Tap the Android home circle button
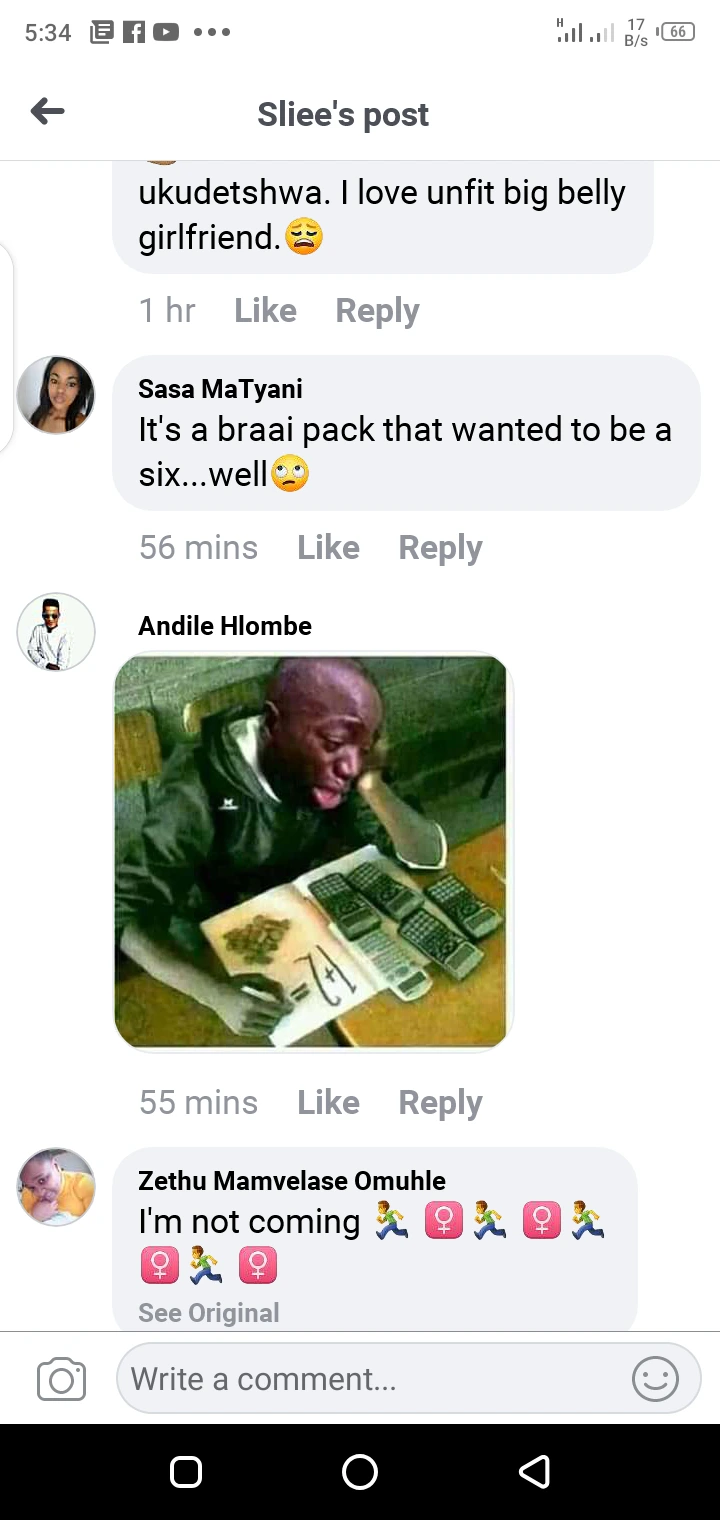This screenshot has height=1520, width=720. click(360, 1472)
